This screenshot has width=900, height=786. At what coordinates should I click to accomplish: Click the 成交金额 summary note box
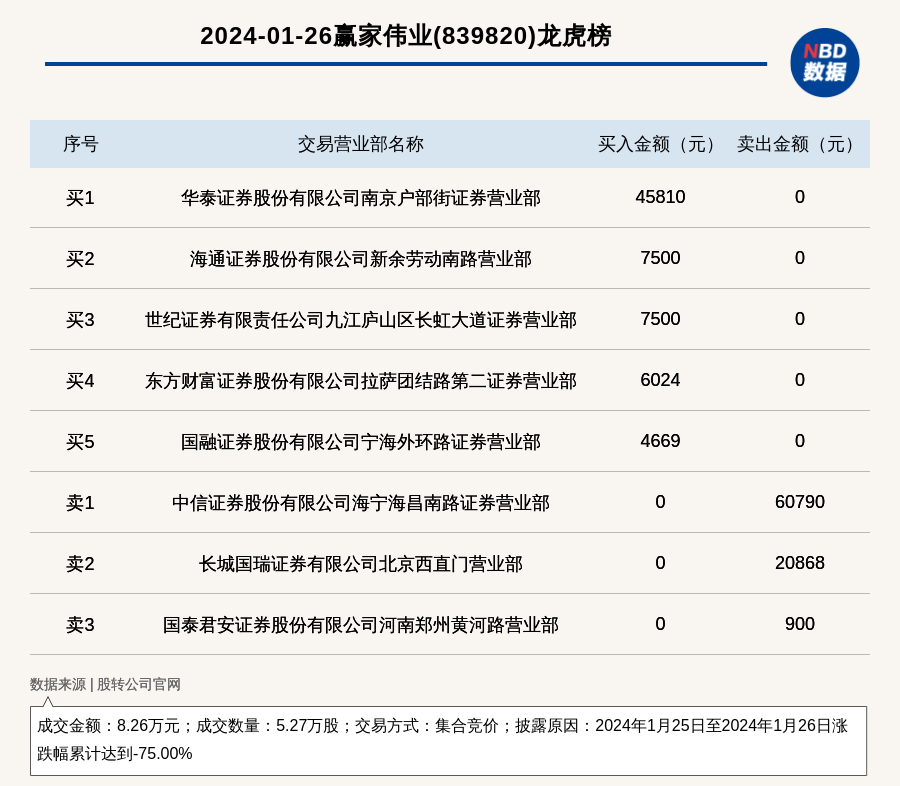(x=448, y=741)
